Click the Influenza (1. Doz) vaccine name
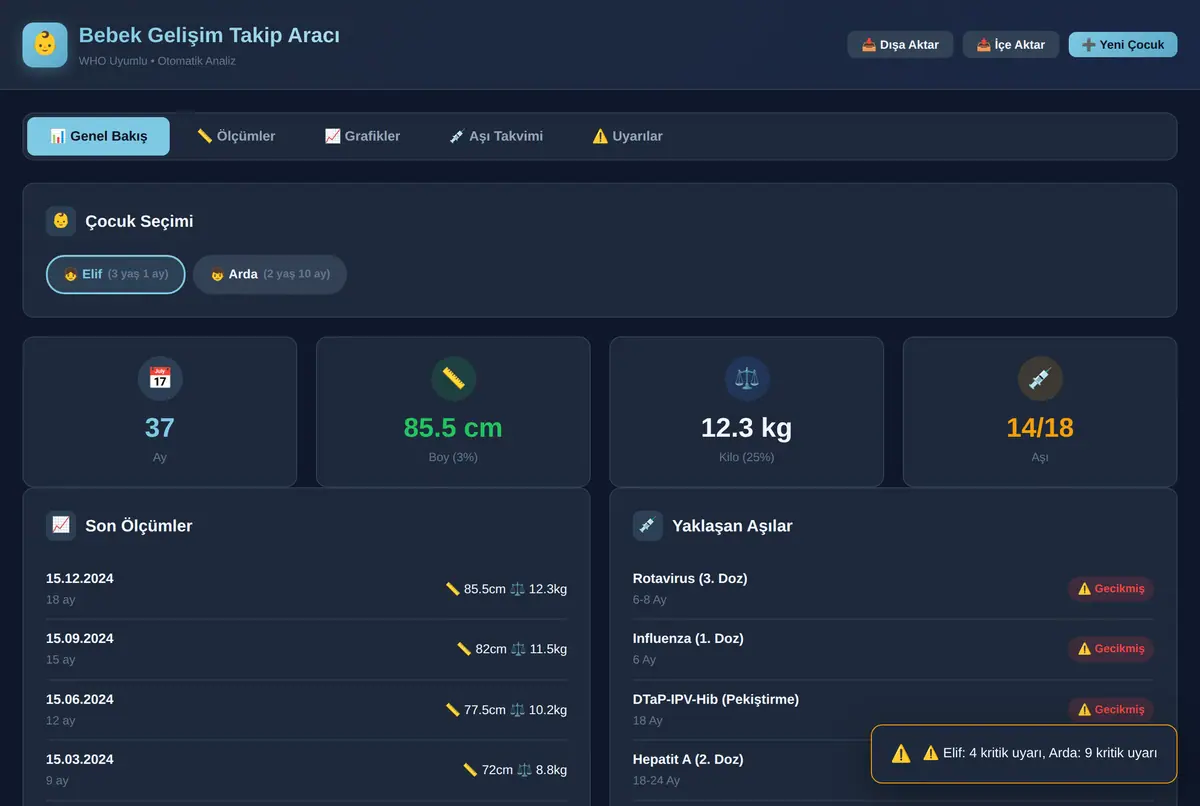1200x806 pixels. pyautogui.click(x=688, y=638)
